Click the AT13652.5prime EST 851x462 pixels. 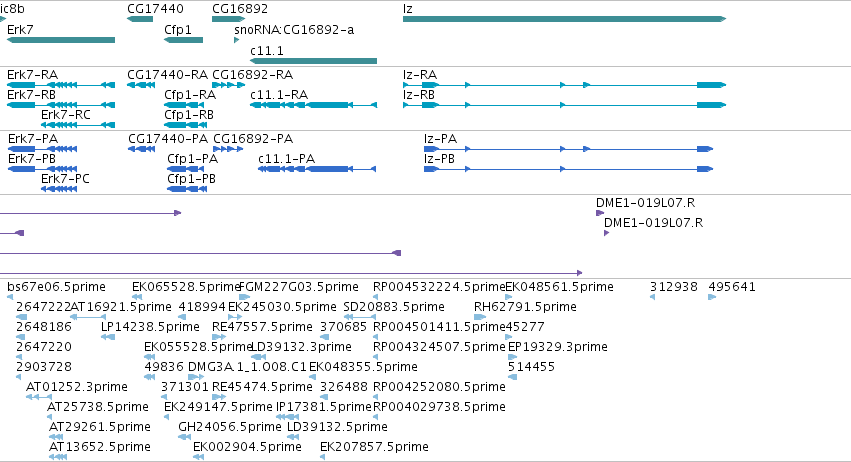point(58,458)
